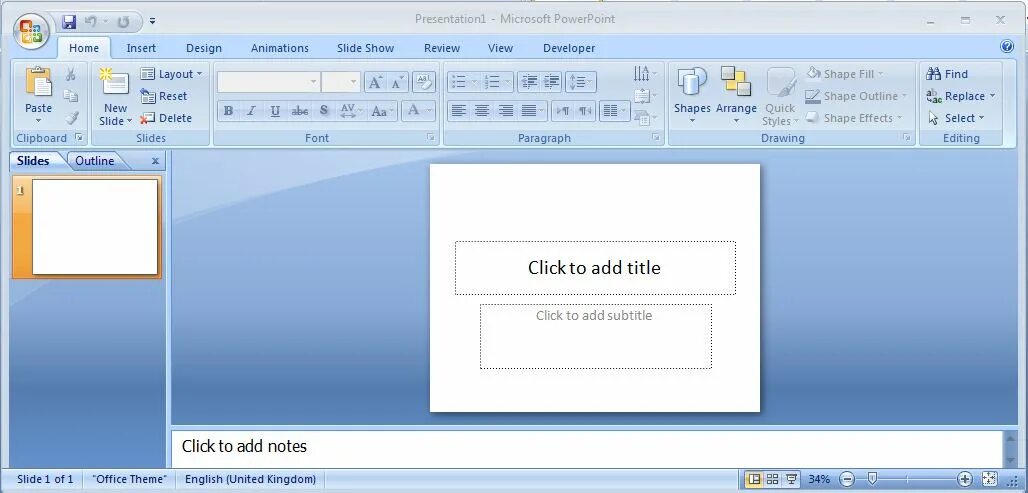Switch to Slide Sorter view icon

pyautogui.click(x=772, y=479)
